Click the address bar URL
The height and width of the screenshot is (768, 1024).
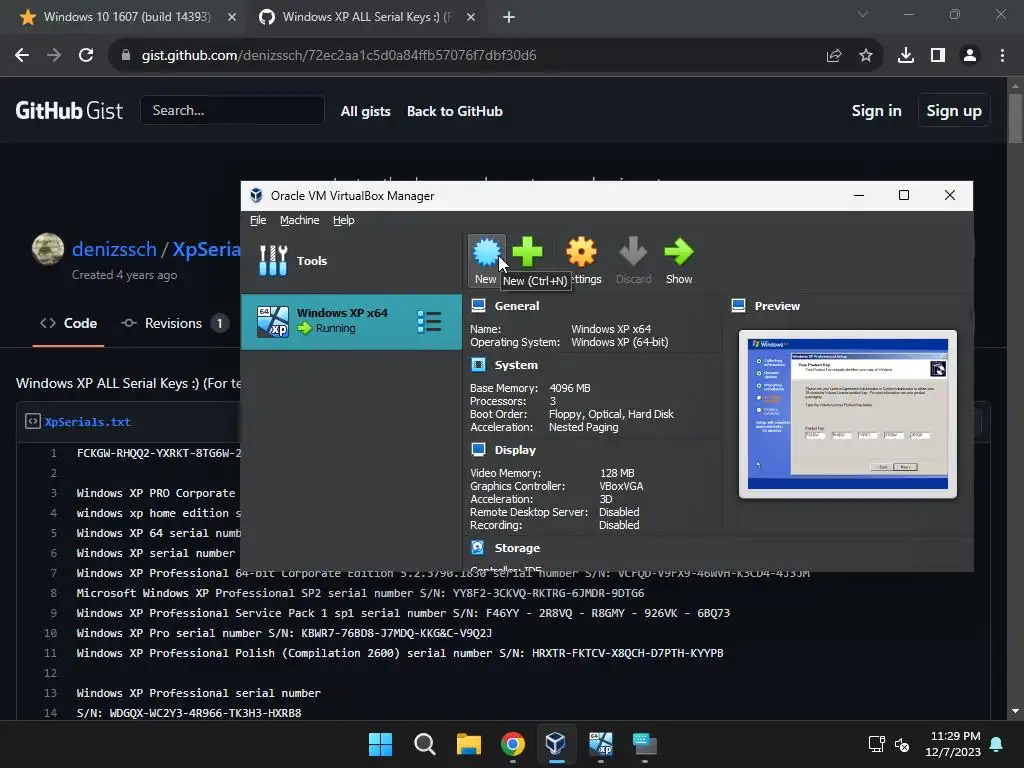[x=339, y=56]
